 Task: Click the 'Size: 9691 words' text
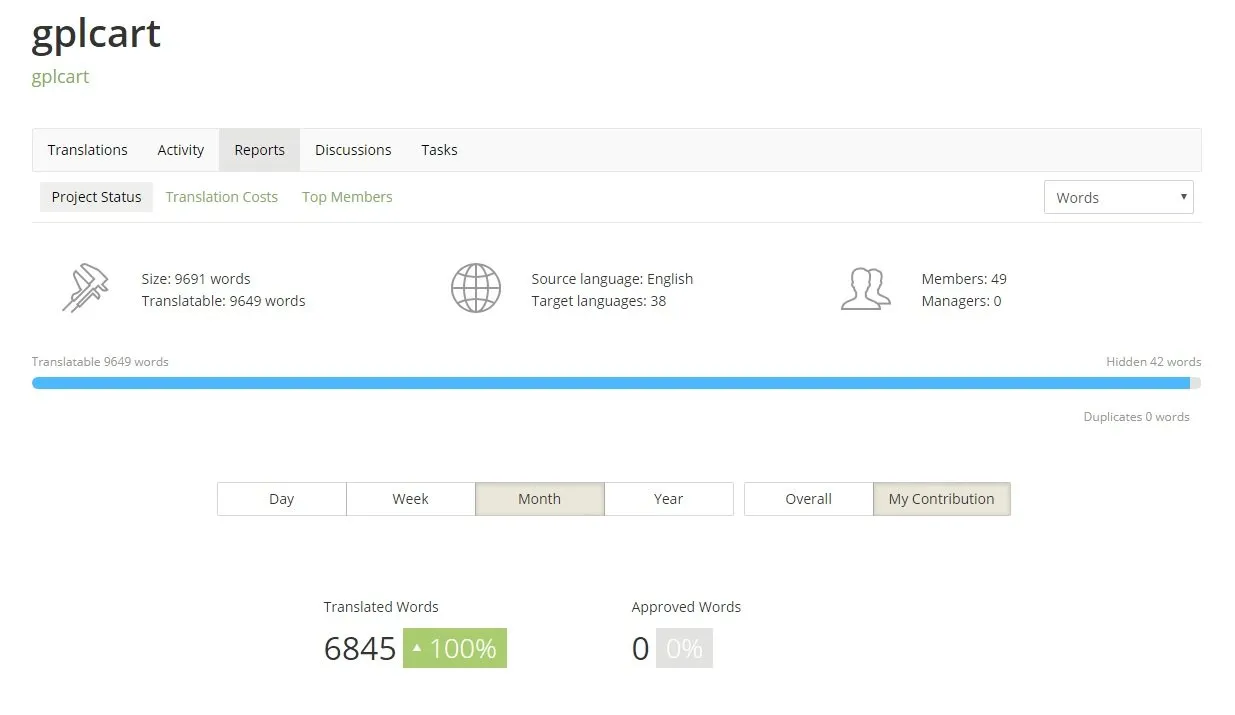click(196, 279)
